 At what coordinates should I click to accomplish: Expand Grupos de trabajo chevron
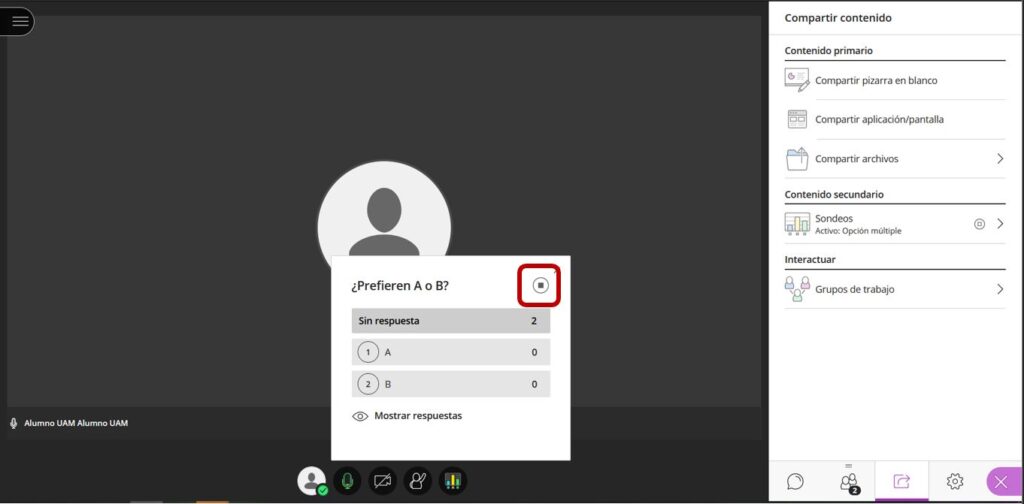point(999,289)
